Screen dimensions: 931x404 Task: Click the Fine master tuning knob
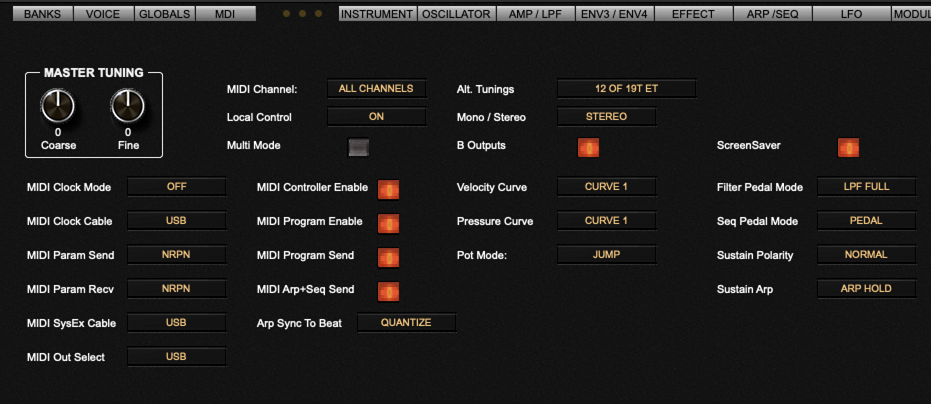point(128,105)
